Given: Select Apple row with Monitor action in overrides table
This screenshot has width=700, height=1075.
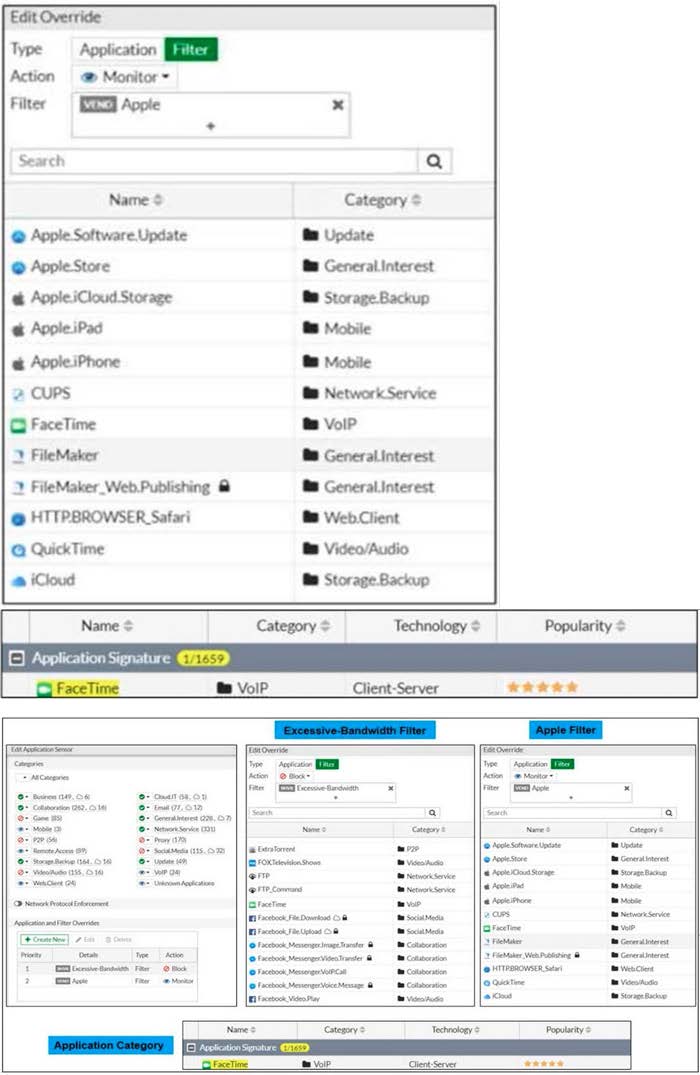Looking at the screenshot, I should [x=106, y=981].
